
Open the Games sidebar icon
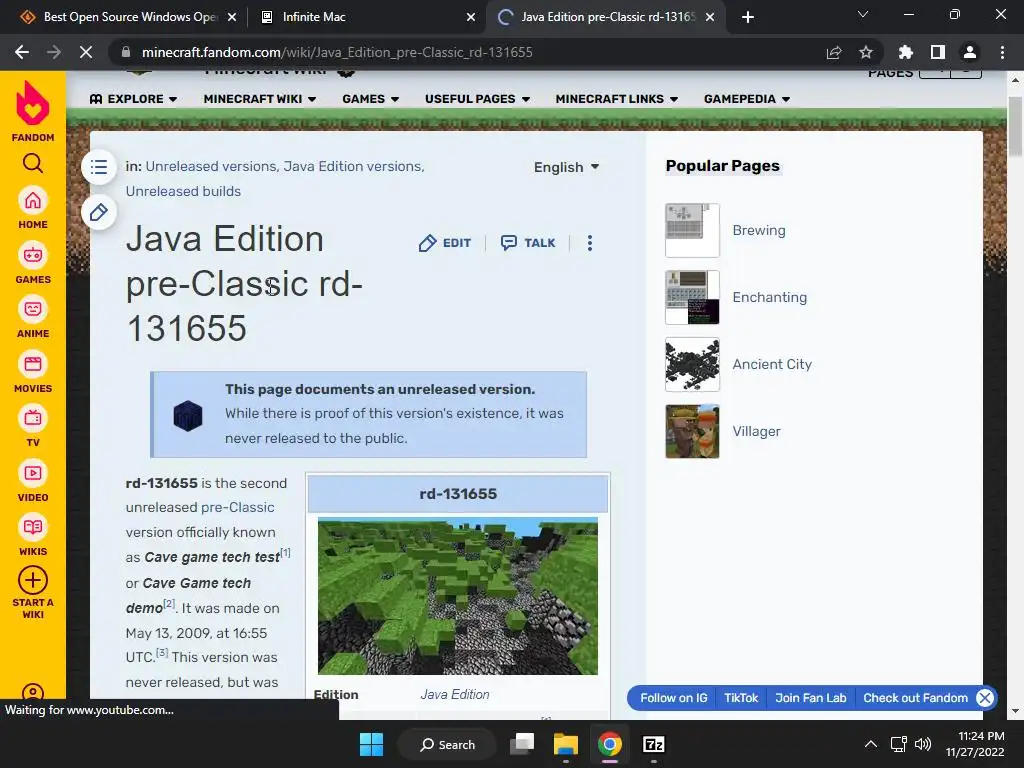point(33,255)
